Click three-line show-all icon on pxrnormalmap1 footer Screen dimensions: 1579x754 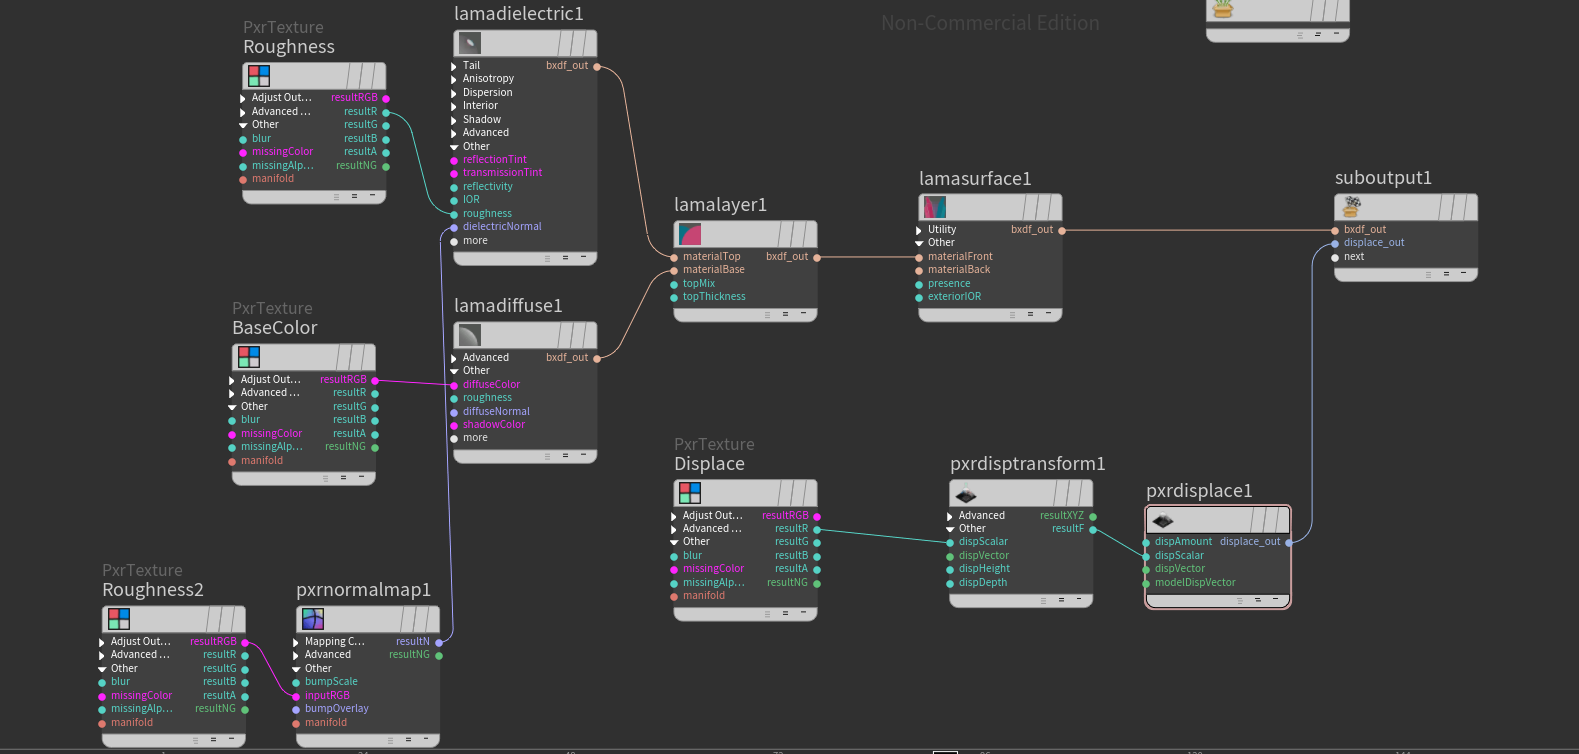click(x=390, y=740)
